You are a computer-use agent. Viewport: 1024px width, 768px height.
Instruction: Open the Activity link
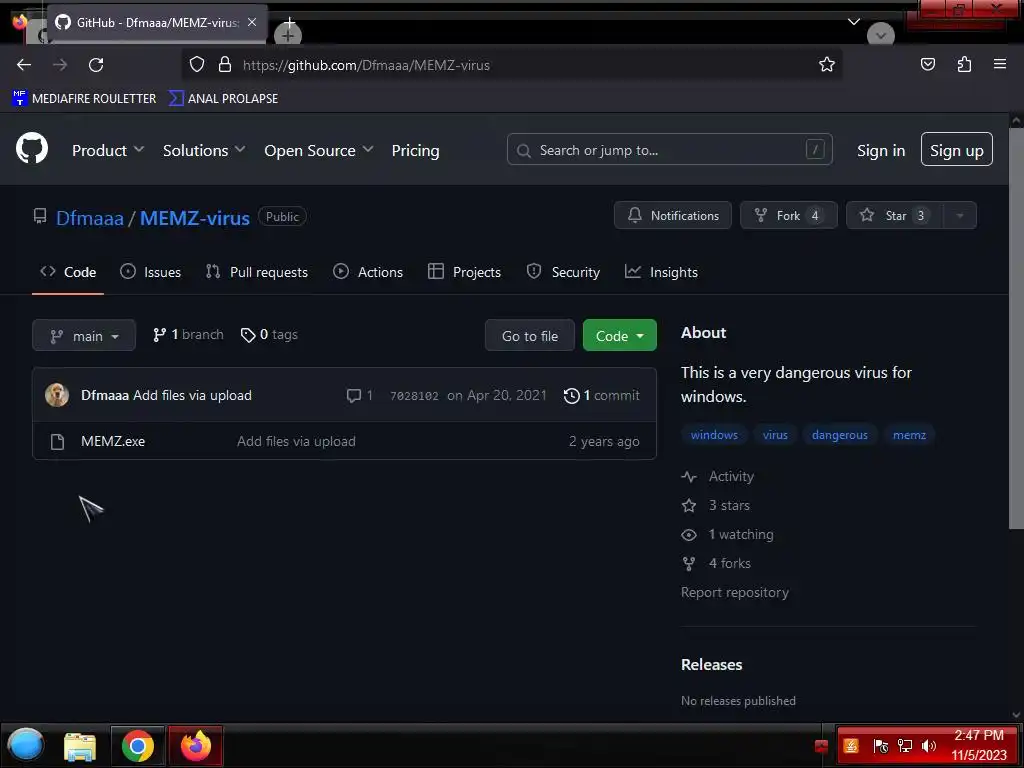coord(718,477)
